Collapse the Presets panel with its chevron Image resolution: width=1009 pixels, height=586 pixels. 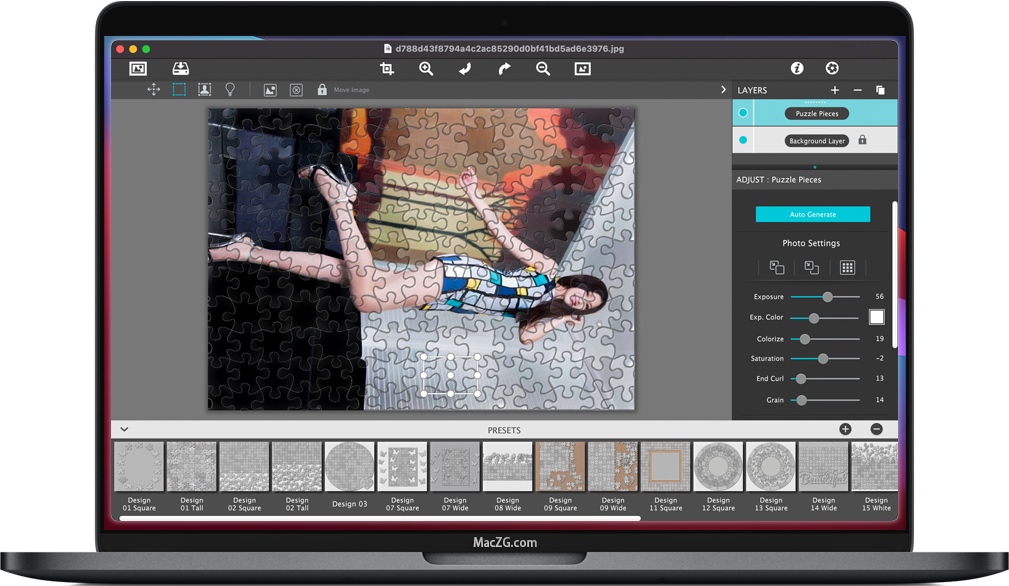(124, 429)
